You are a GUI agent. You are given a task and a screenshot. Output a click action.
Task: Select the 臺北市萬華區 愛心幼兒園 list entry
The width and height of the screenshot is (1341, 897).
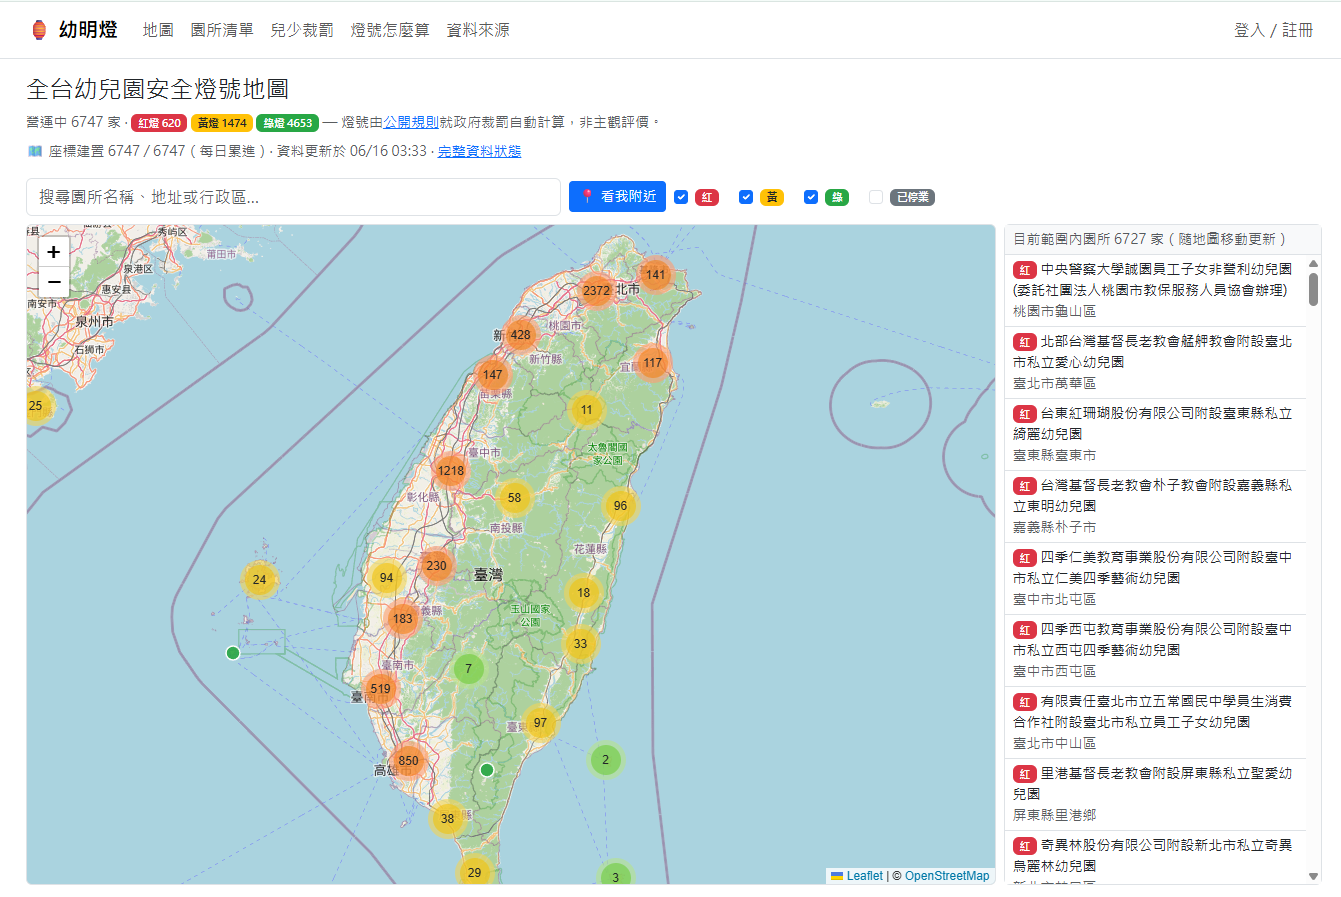pos(1155,362)
